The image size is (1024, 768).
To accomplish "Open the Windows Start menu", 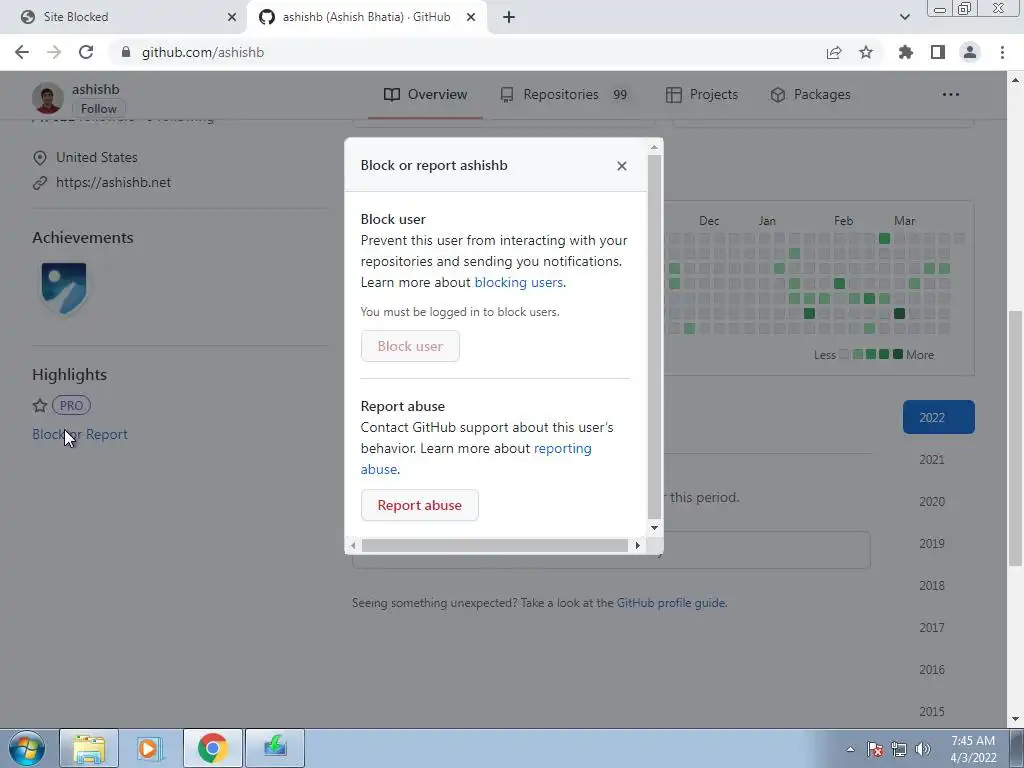I will tap(27, 748).
